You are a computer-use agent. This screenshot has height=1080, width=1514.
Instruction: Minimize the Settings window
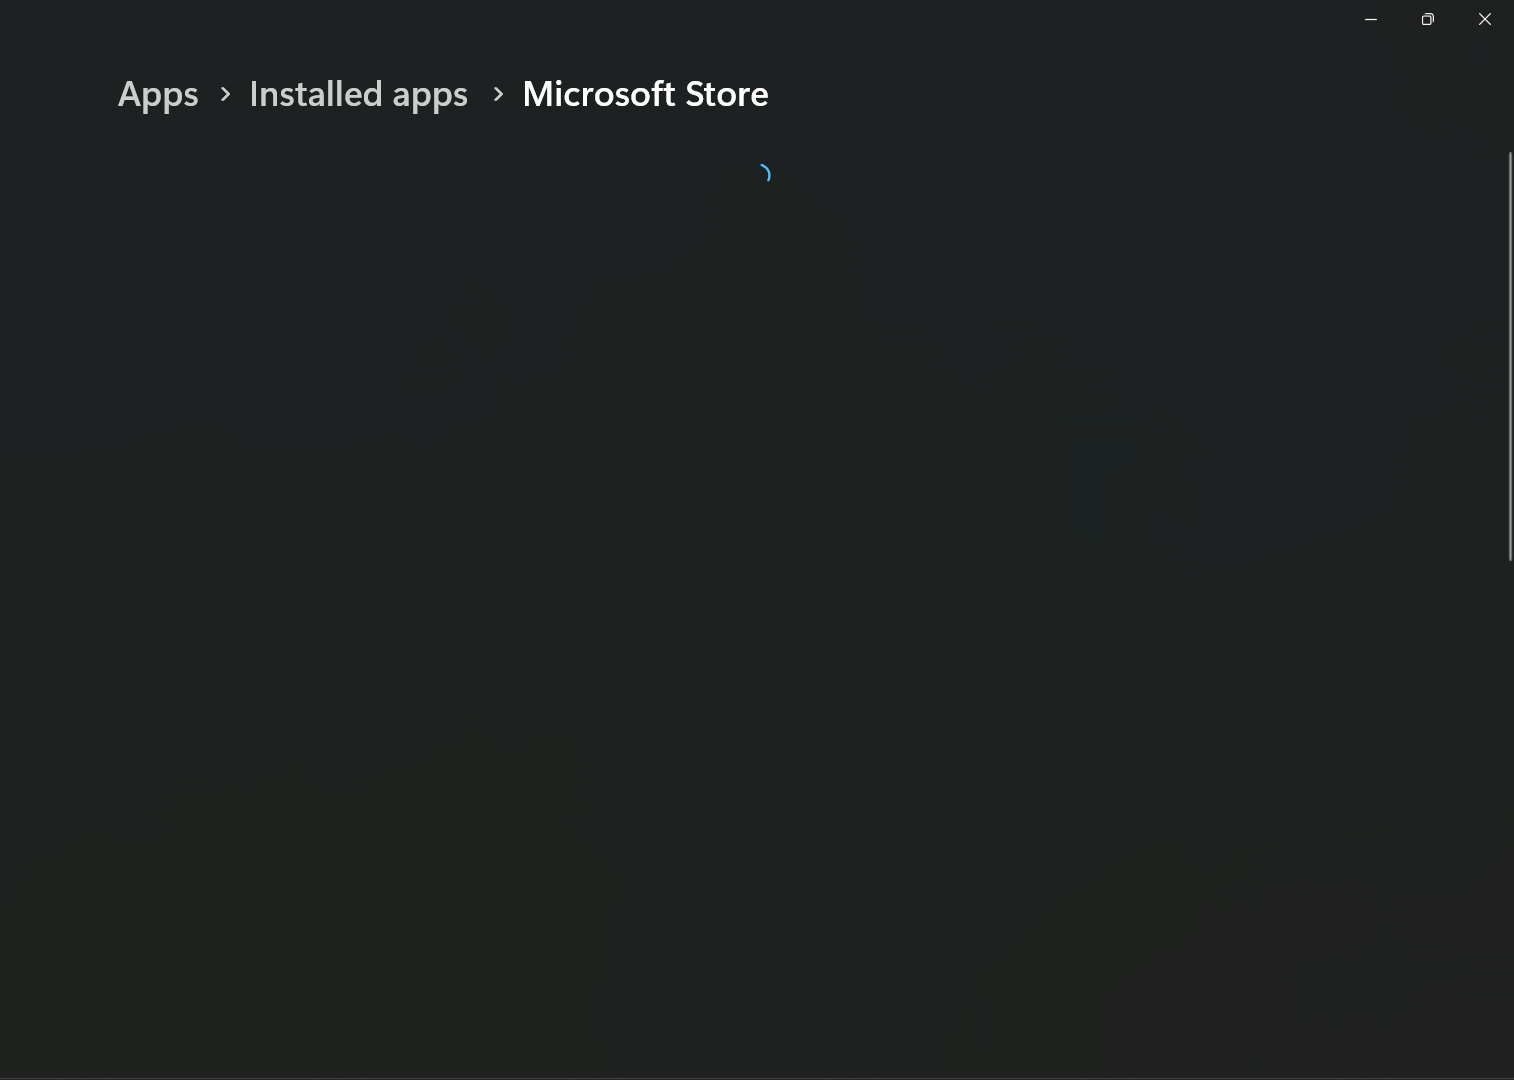pos(1371,19)
